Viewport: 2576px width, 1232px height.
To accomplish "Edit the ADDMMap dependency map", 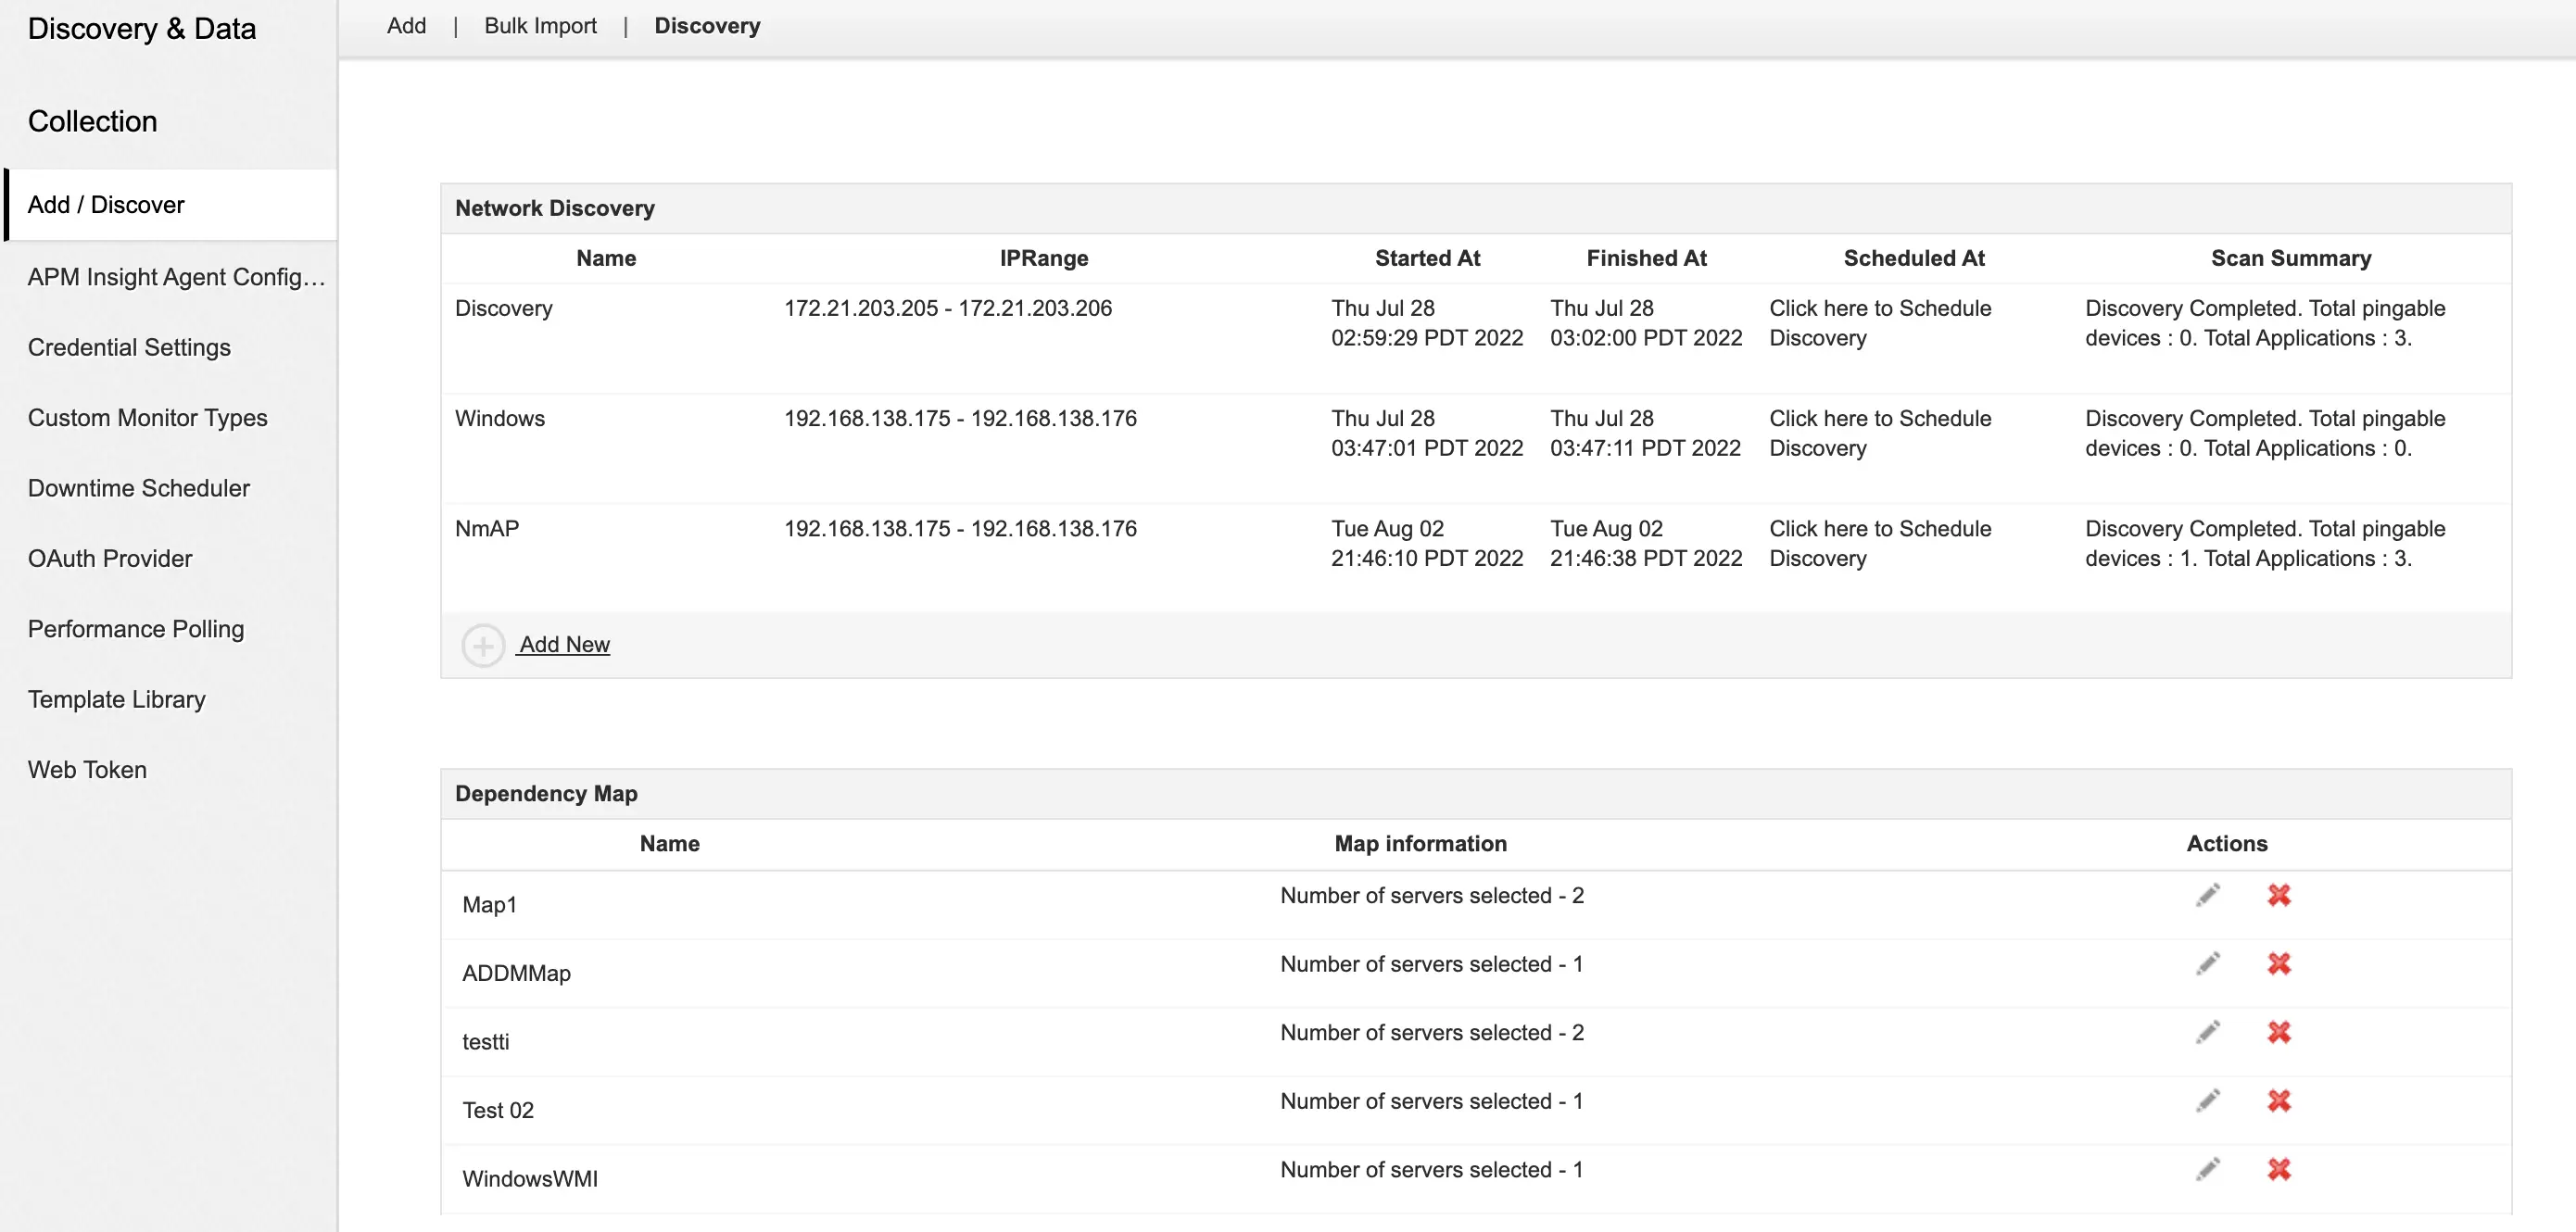I will pyautogui.click(x=2208, y=964).
